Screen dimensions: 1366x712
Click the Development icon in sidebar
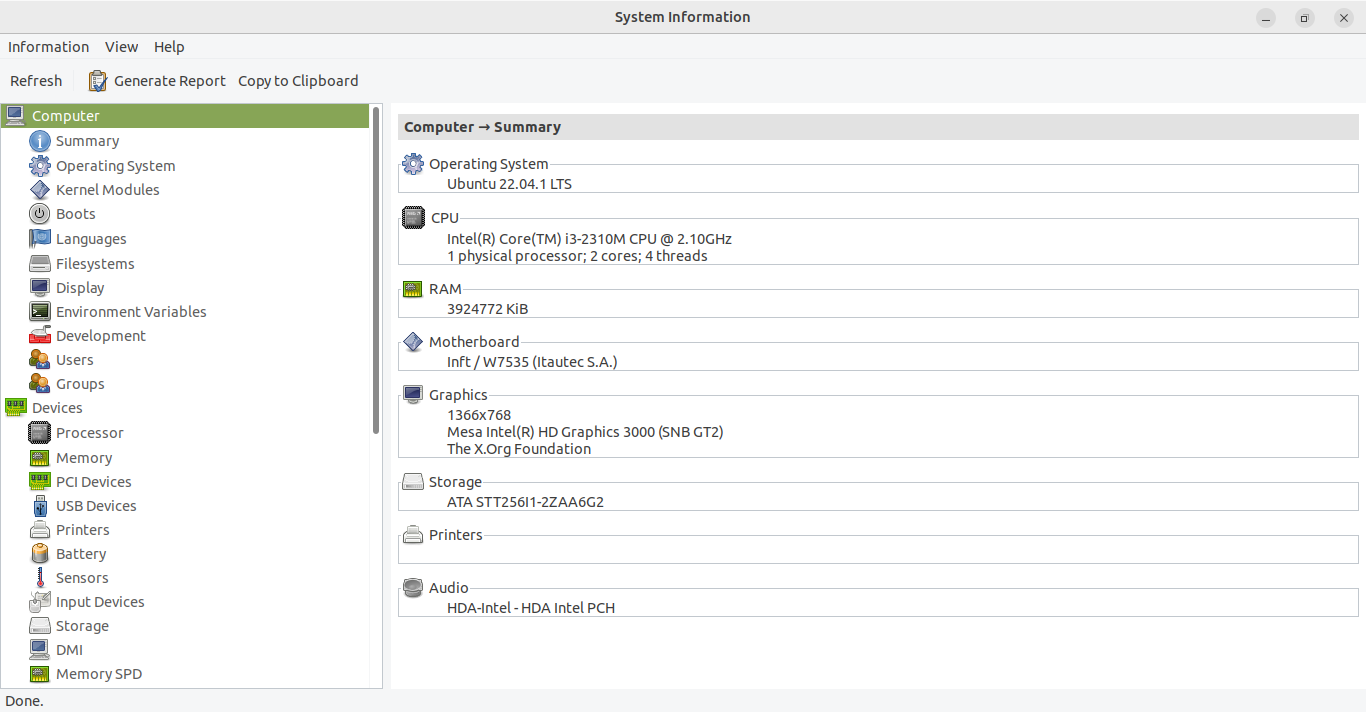click(x=40, y=336)
